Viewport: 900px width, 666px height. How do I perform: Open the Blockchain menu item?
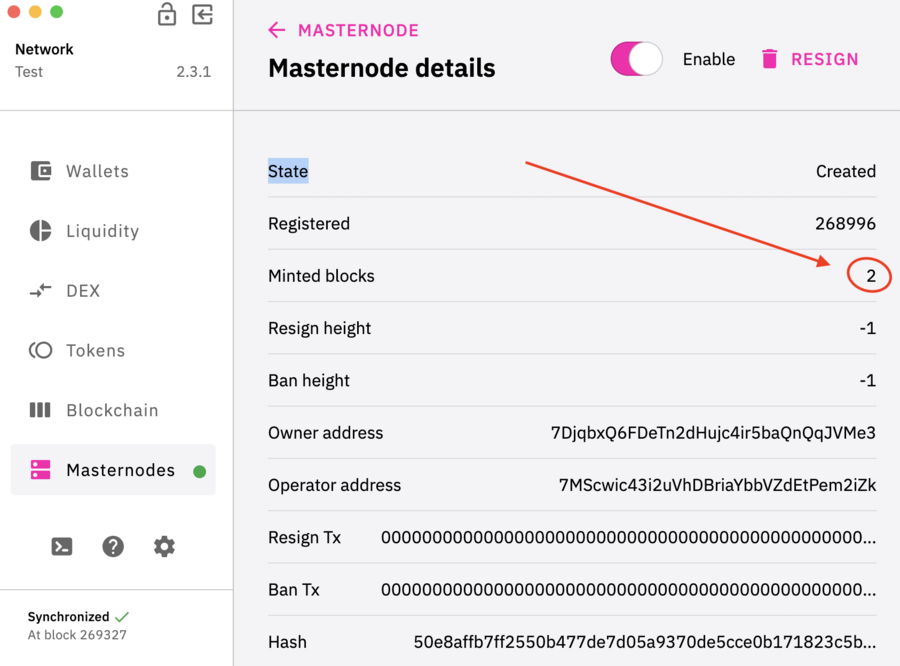(112, 410)
